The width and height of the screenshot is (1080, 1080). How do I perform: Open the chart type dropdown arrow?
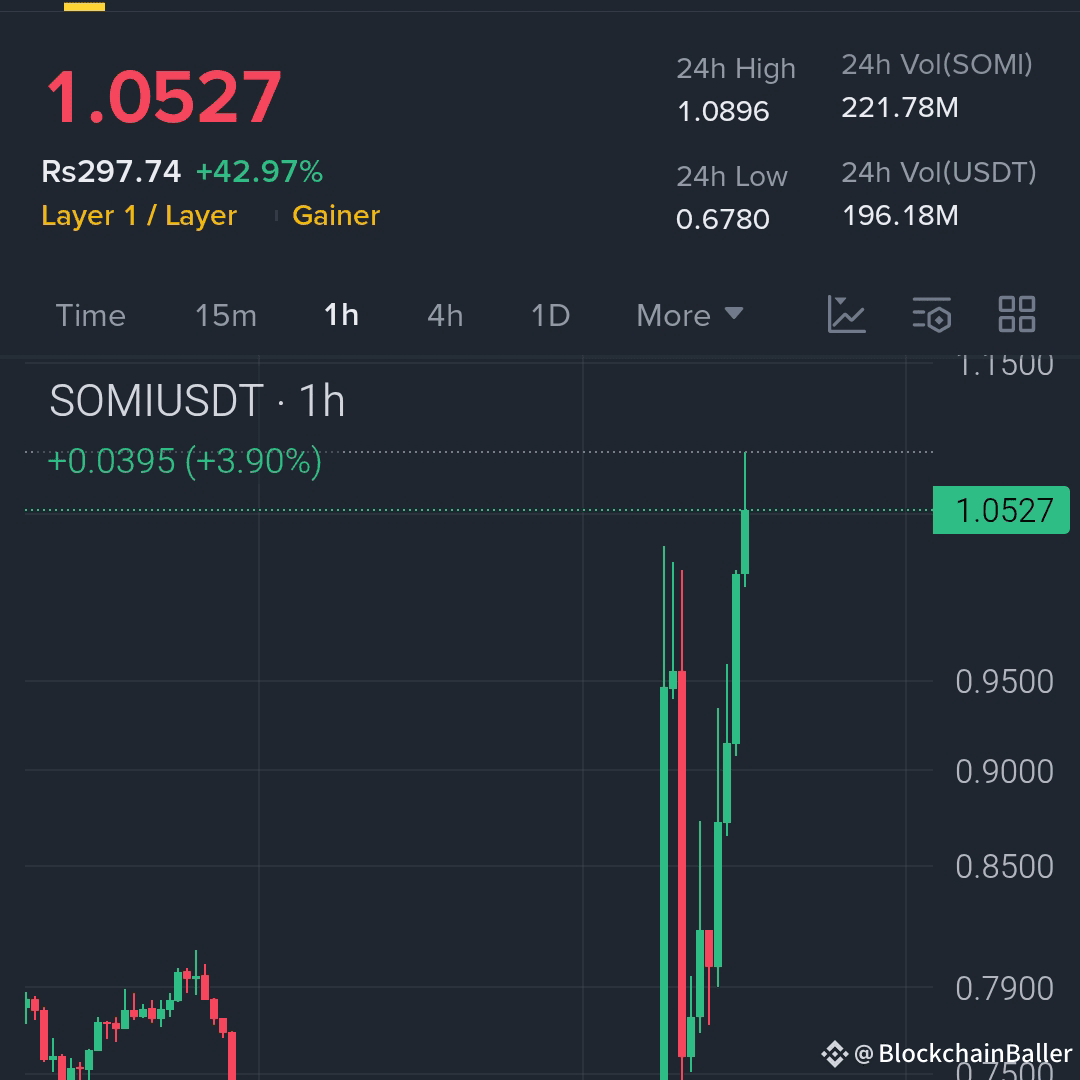736,314
